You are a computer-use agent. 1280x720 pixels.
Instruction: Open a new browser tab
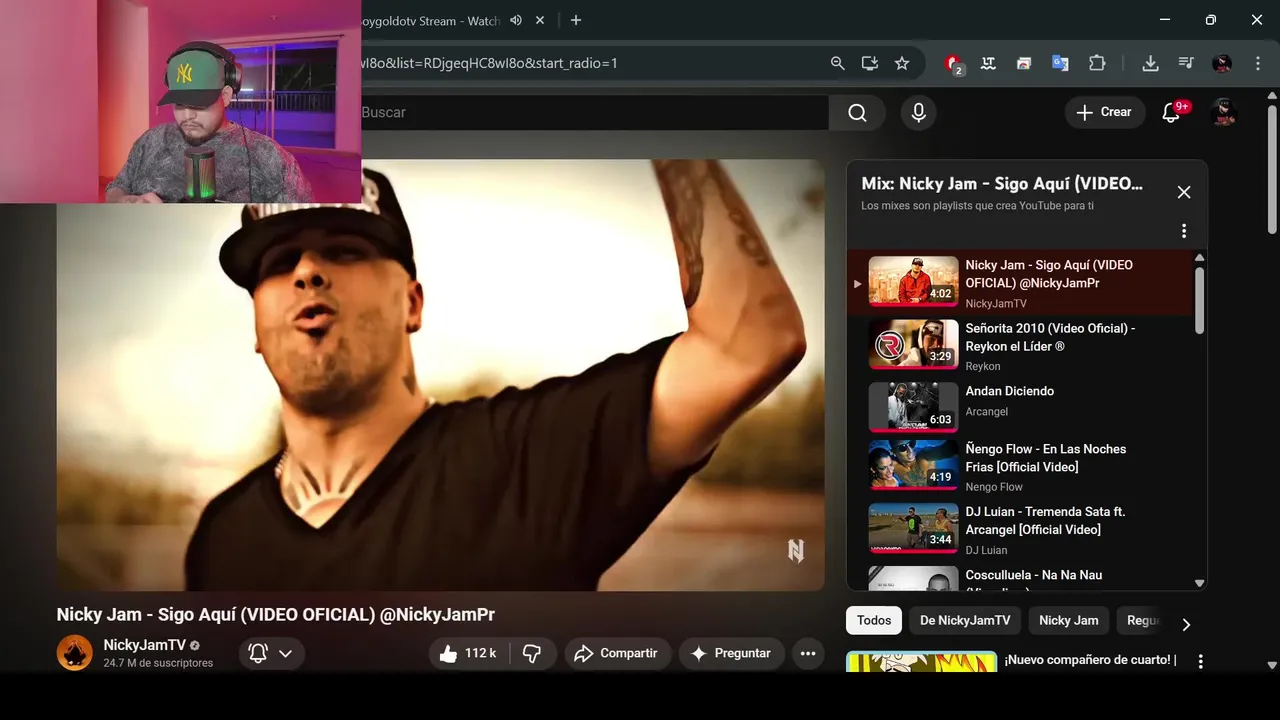tap(575, 20)
